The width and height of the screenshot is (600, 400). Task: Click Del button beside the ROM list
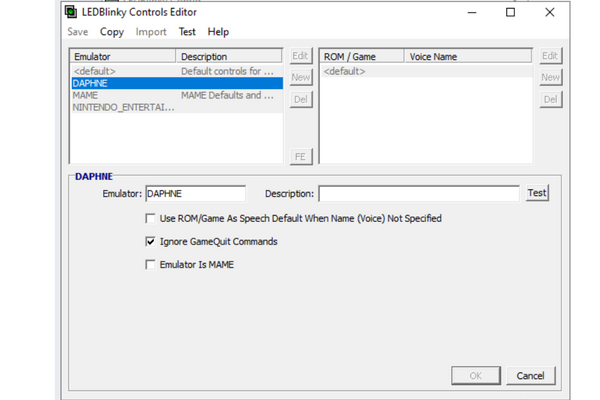click(551, 100)
